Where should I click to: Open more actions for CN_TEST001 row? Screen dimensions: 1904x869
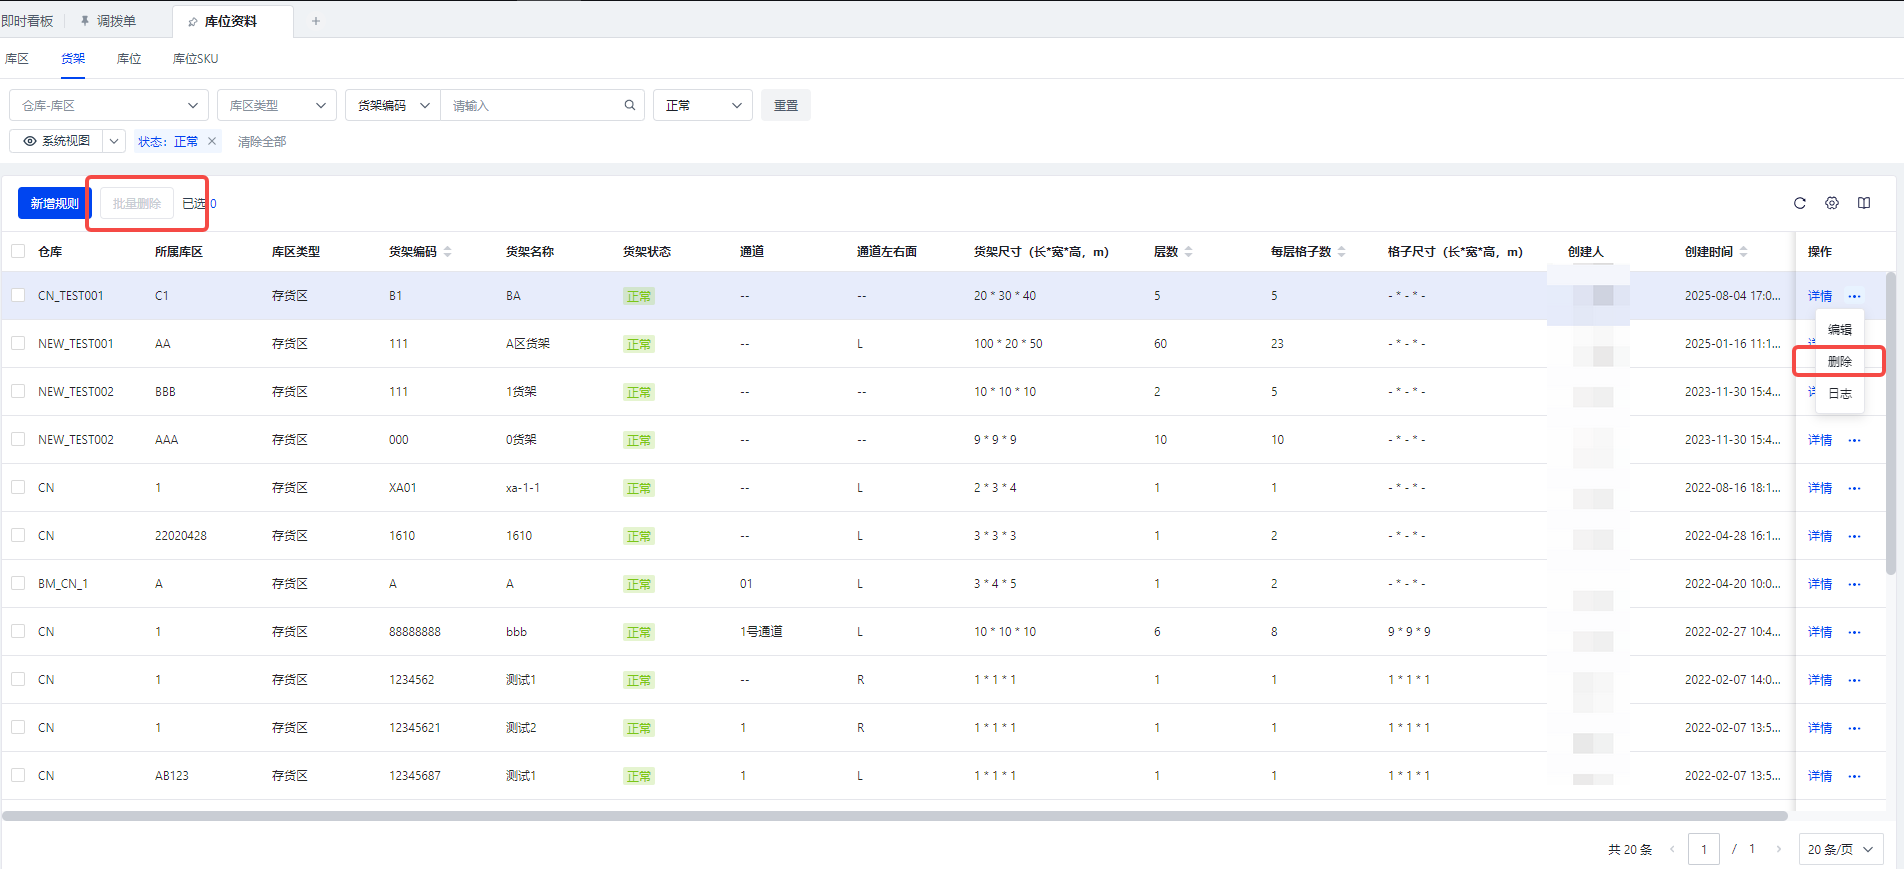point(1855,296)
